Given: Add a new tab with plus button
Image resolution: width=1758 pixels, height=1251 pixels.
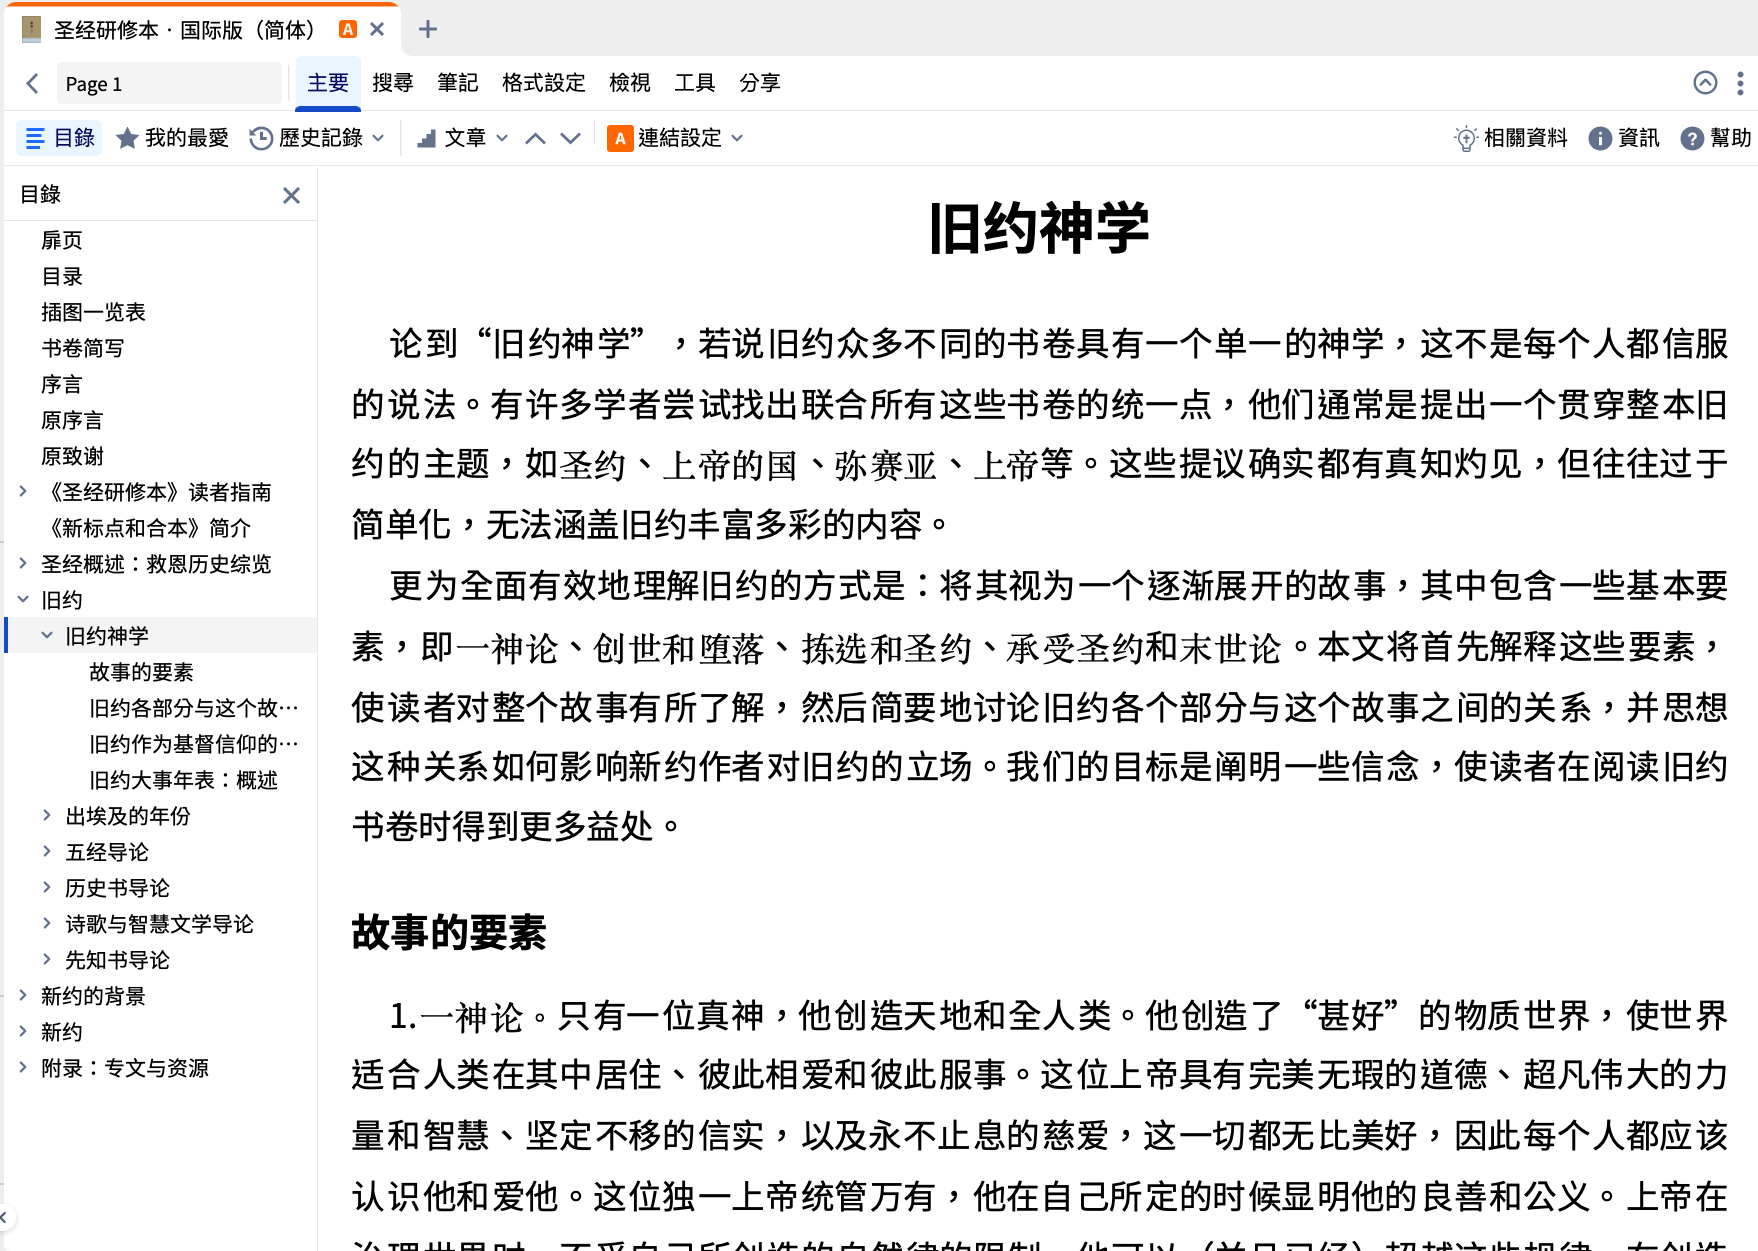Looking at the screenshot, I should tap(428, 29).
